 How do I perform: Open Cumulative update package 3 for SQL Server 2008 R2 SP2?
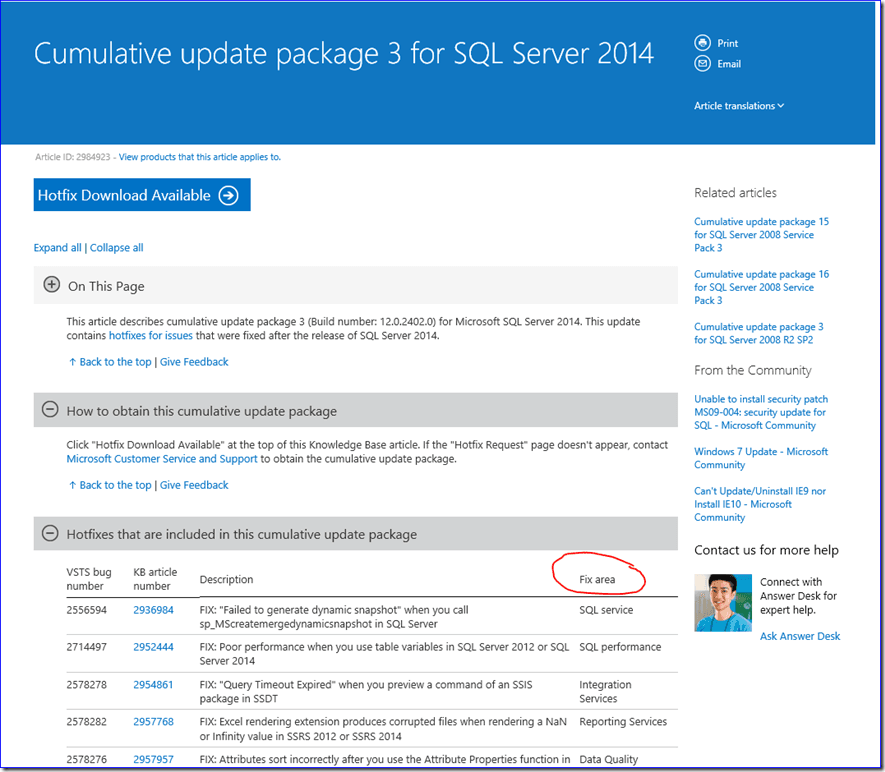click(759, 333)
